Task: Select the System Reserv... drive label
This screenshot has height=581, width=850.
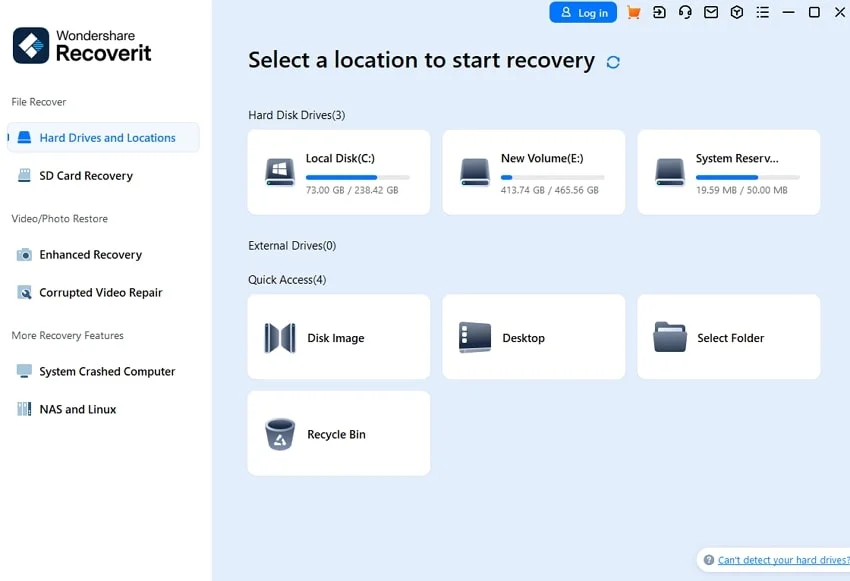Action: coord(737,158)
